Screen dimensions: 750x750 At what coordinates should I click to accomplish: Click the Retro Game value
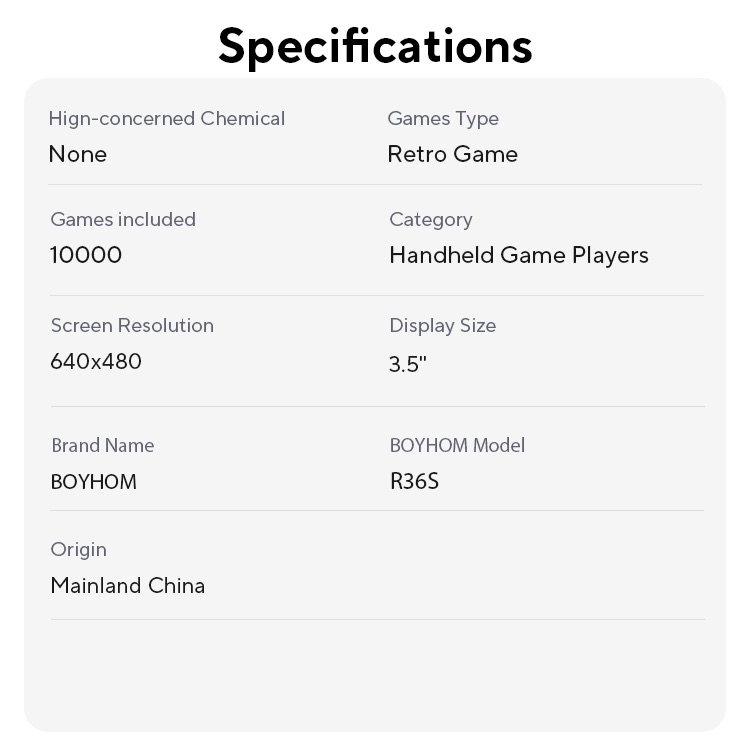[452, 154]
